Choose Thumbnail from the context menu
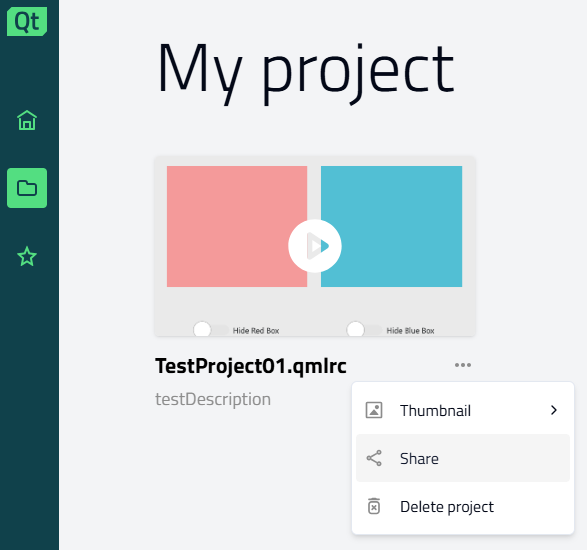 pos(463,410)
